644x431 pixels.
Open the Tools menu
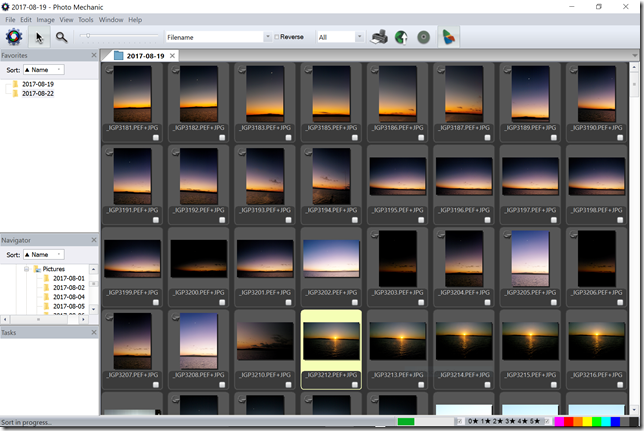click(85, 20)
